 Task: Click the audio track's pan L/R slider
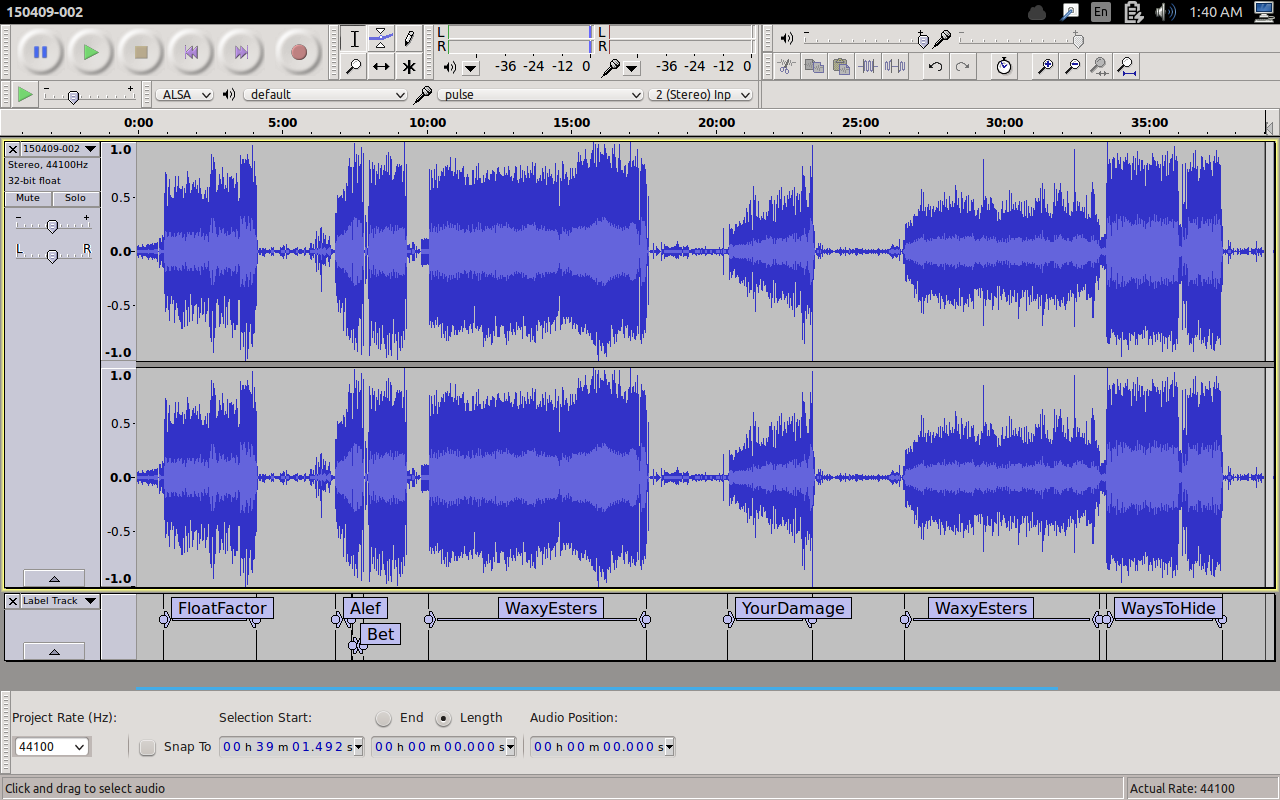(x=53, y=256)
